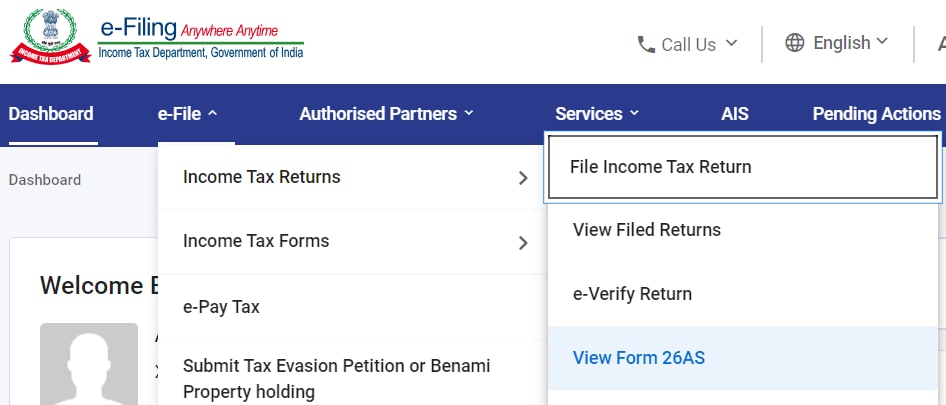Choose View Filed Returns option
This screenshot has height=405, width=946.
[647, 230]
